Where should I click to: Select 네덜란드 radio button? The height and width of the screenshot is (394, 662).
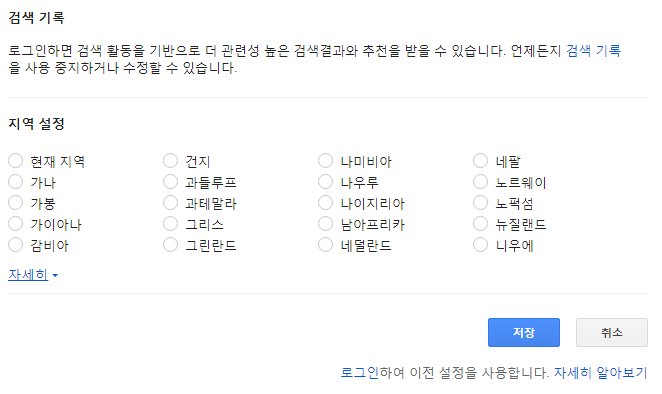click(x=326, y=245)
